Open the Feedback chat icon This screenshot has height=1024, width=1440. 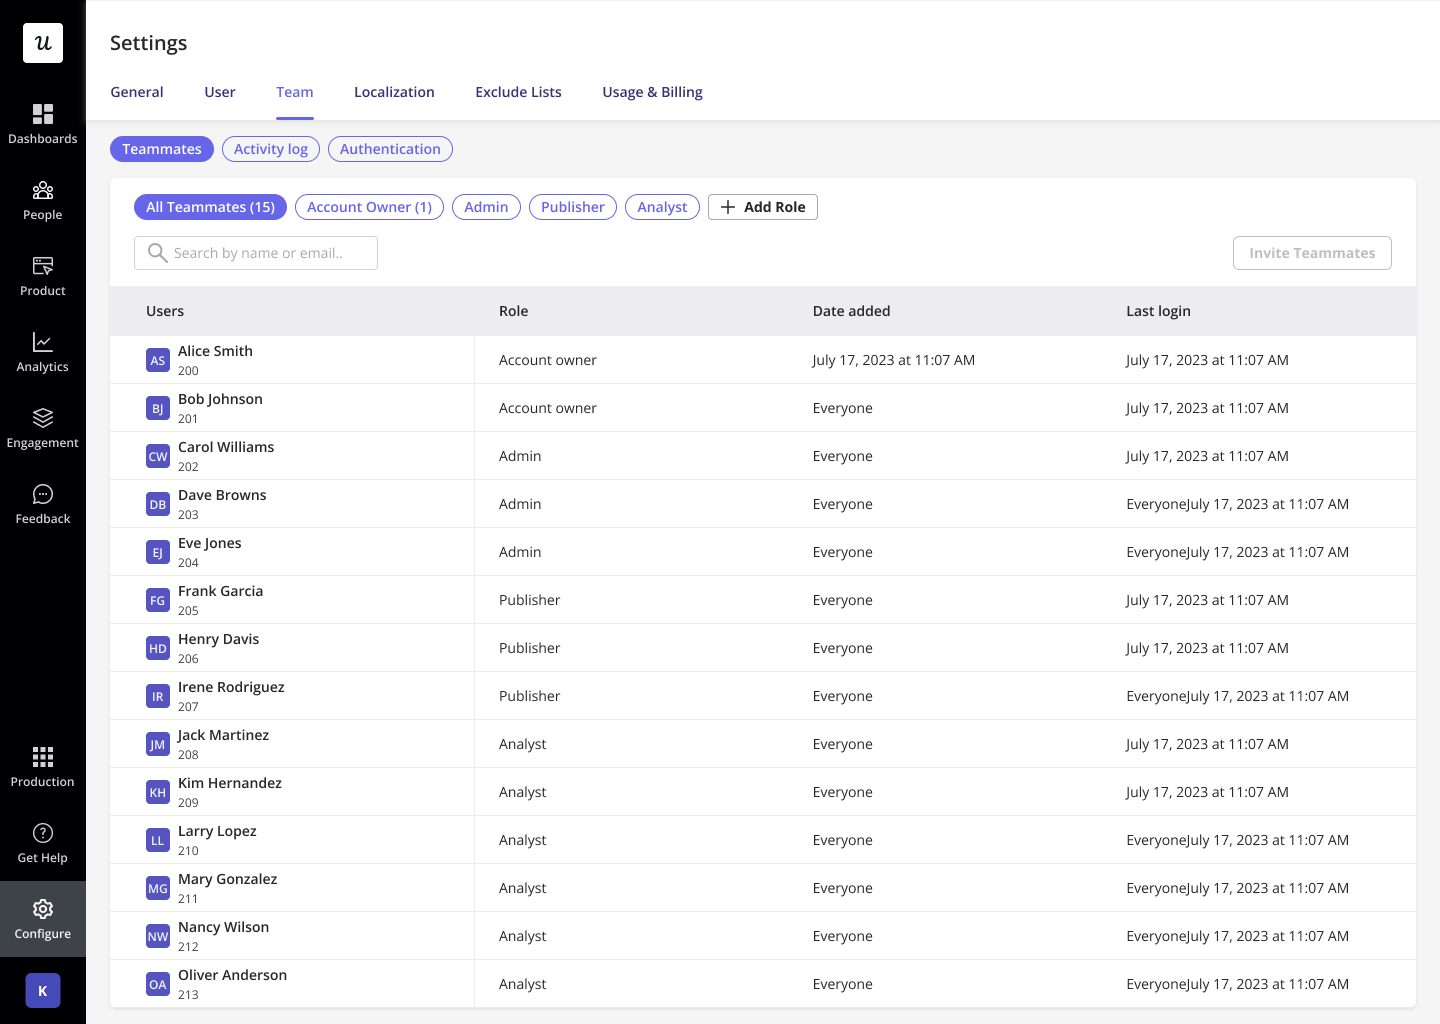43,494
